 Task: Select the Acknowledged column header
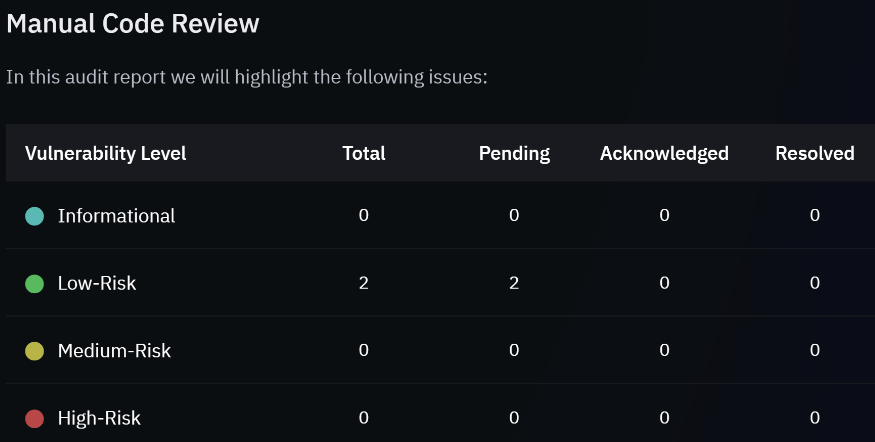pyautogui.click(x=664, y=153)
